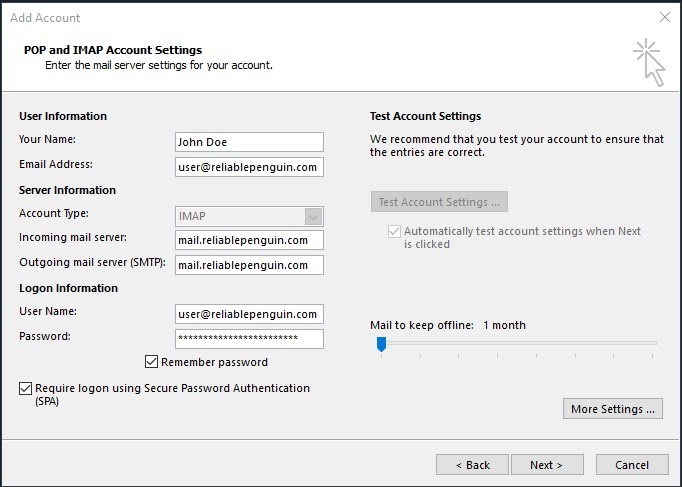
Task: Click the Add Account title bar
Action: (x=300, y=17)
